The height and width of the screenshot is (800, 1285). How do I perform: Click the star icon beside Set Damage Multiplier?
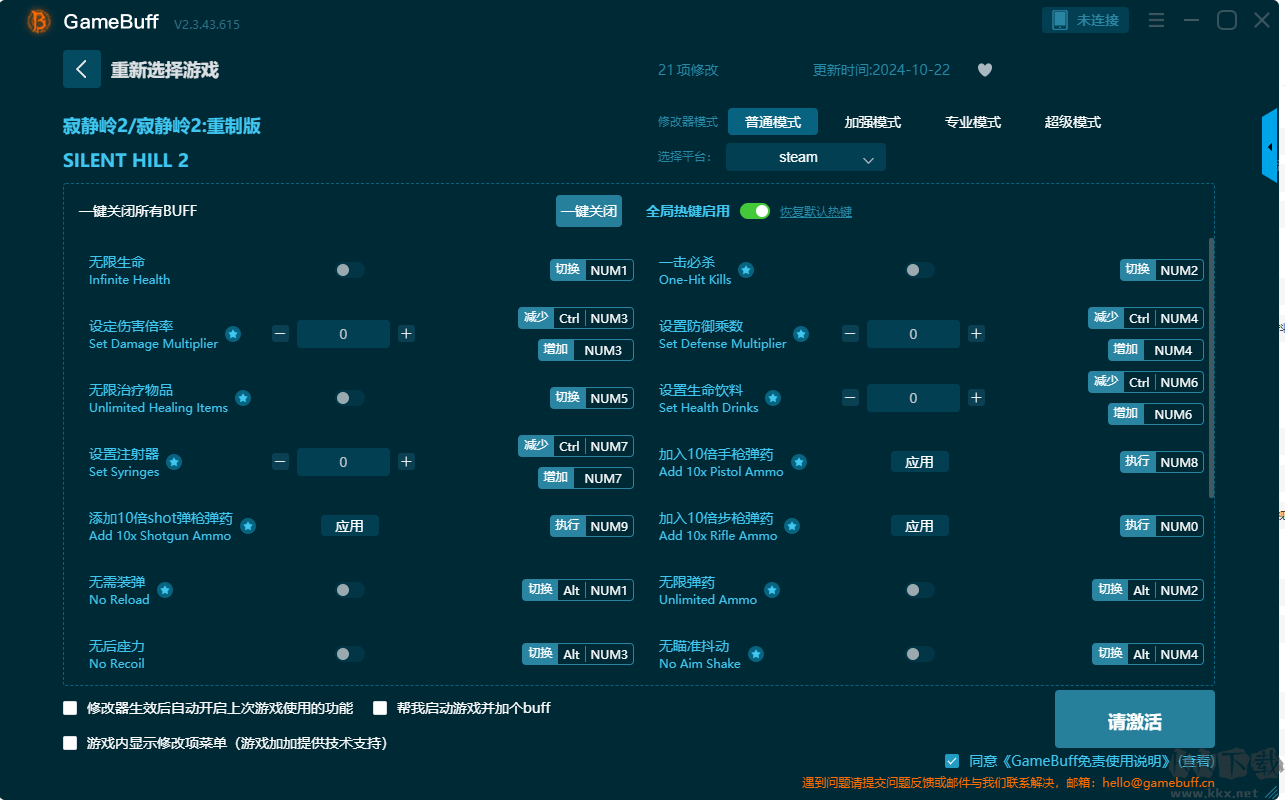[233, 334]
